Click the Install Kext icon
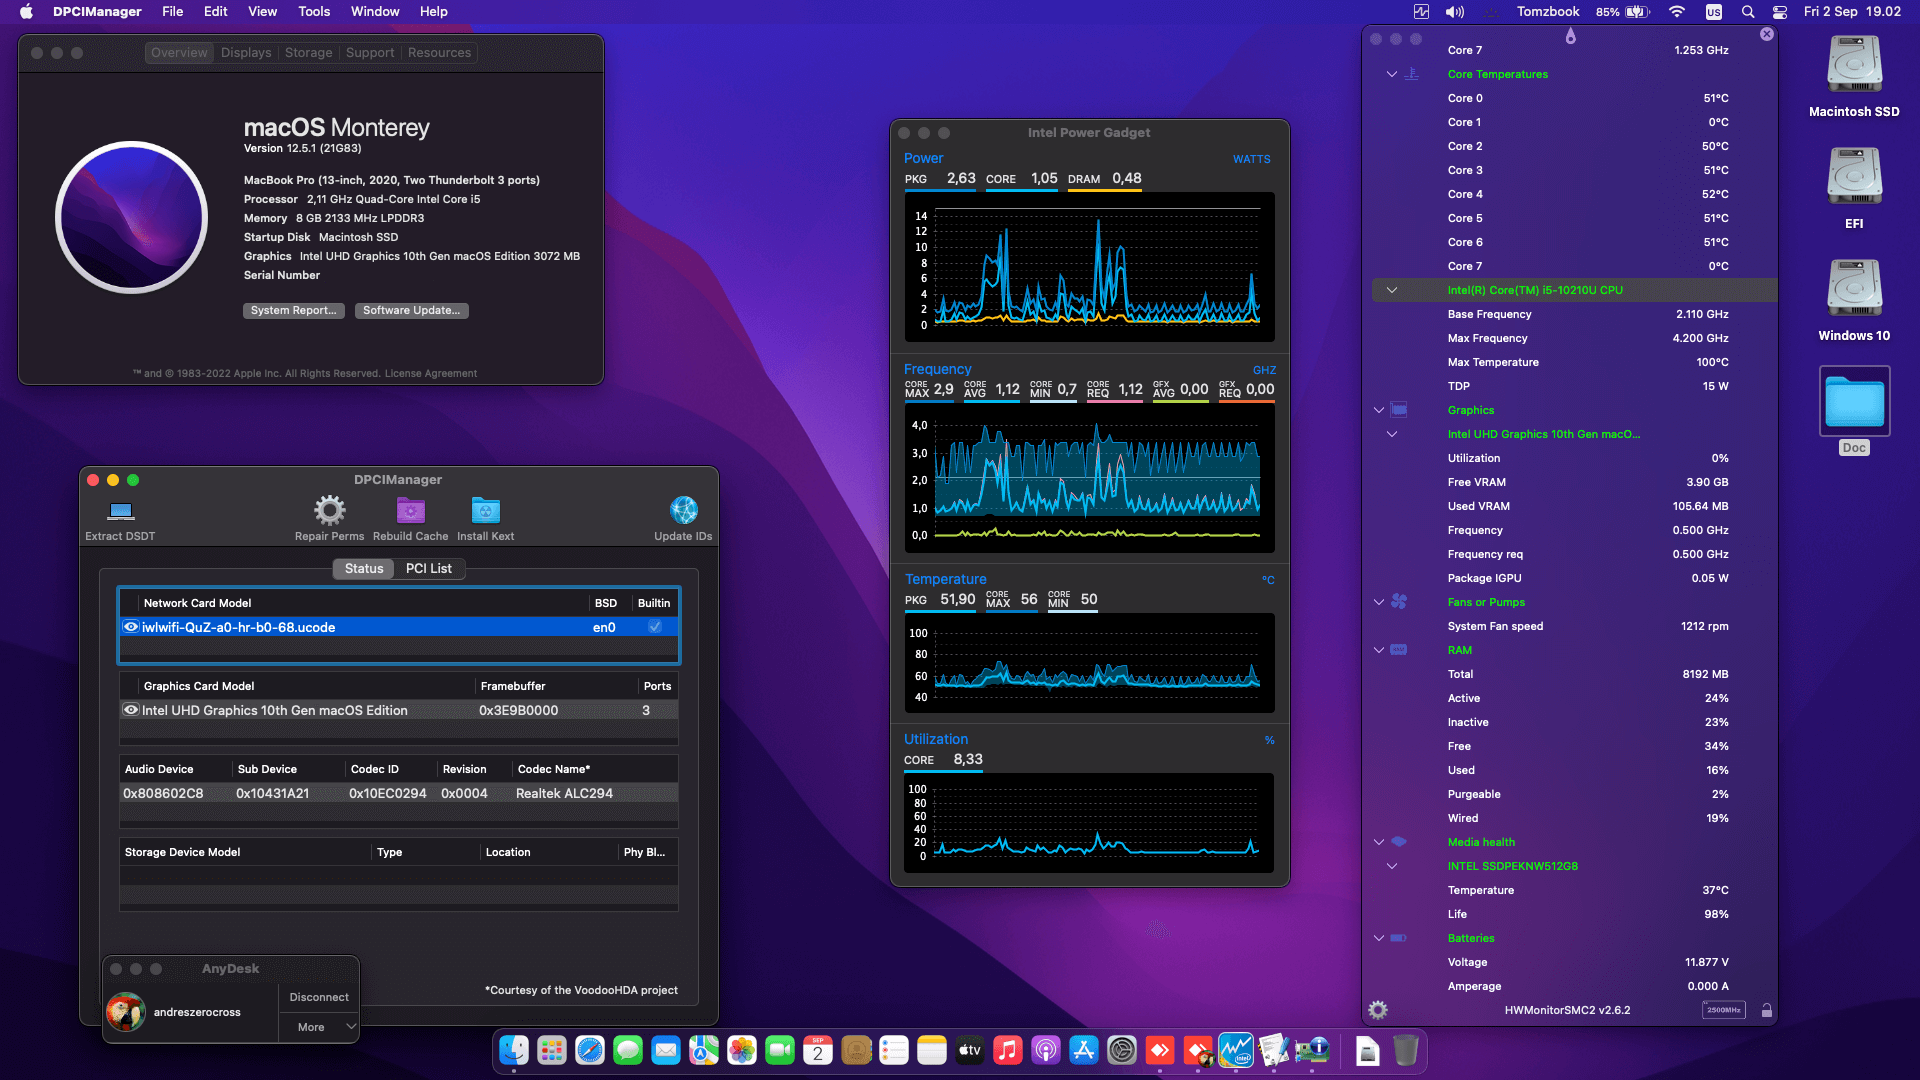This screenshot has height=1080, width=1920. point(485,511)
